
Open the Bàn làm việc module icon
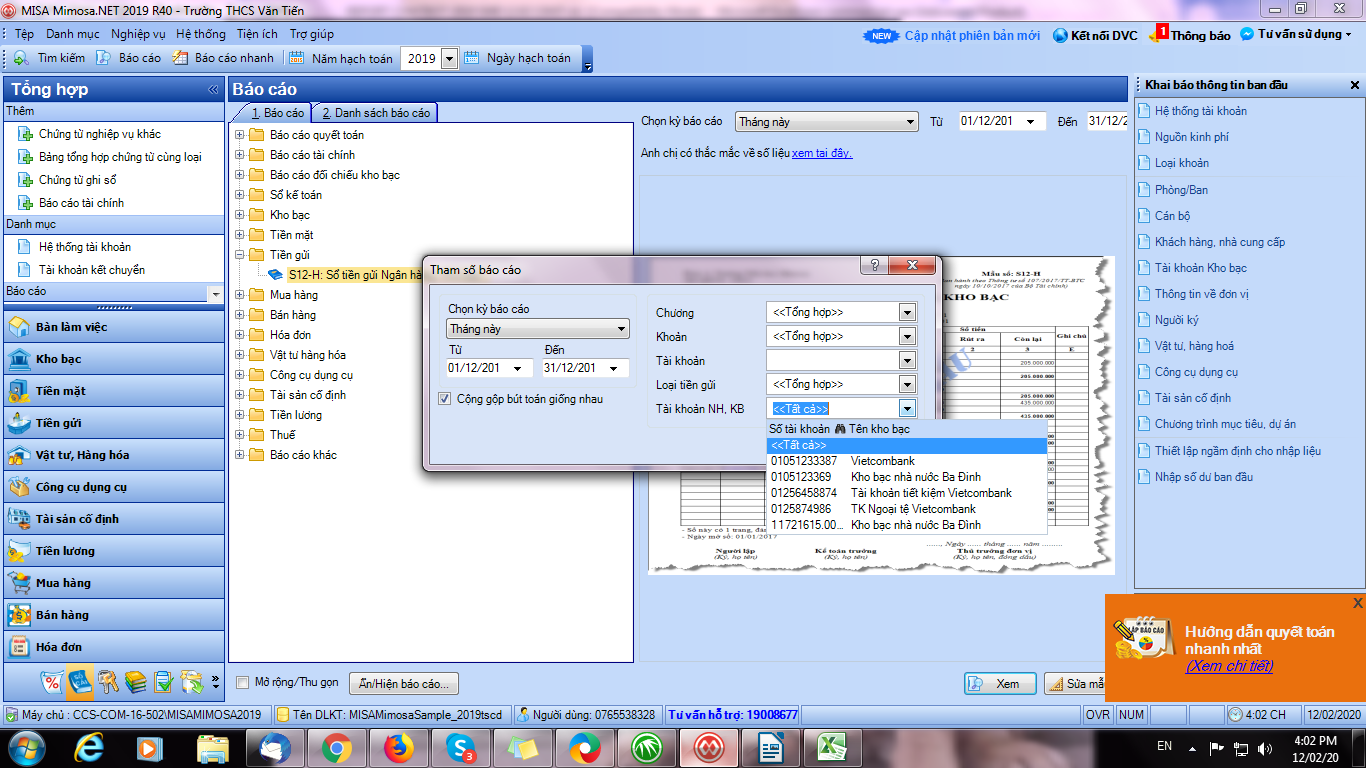pos(18,327)
